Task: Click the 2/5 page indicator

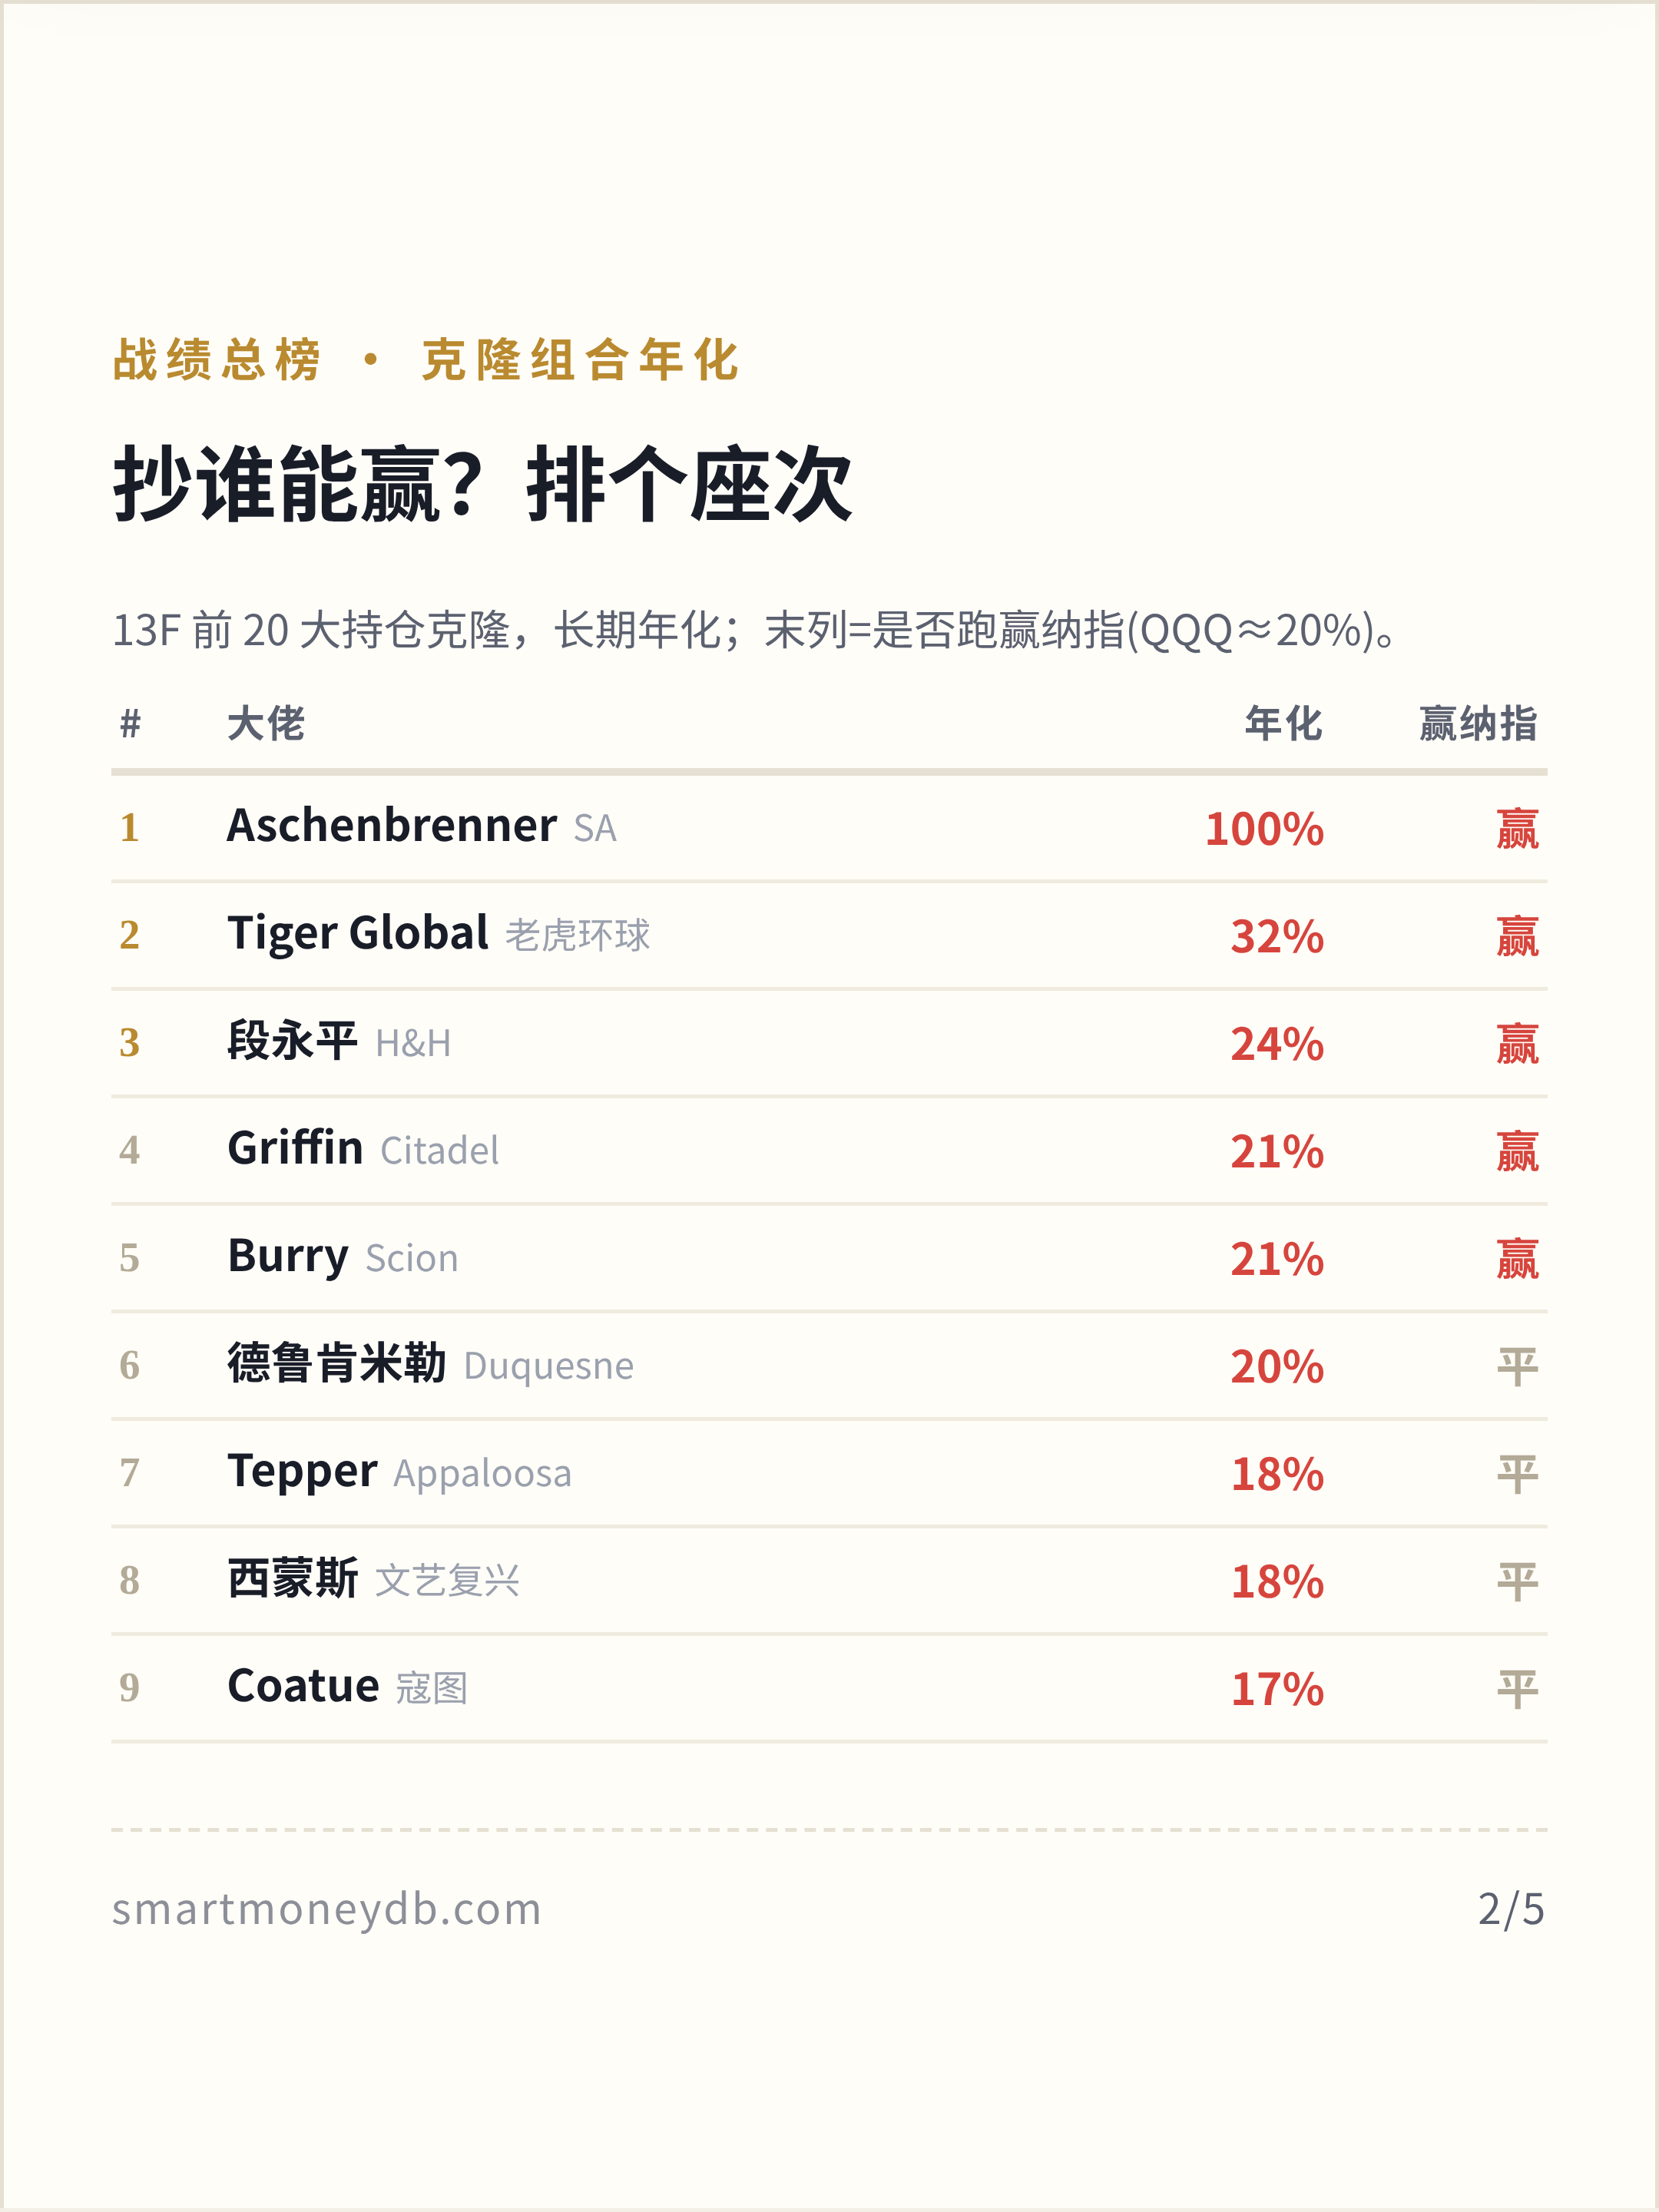Action: click(1511, 1909)
